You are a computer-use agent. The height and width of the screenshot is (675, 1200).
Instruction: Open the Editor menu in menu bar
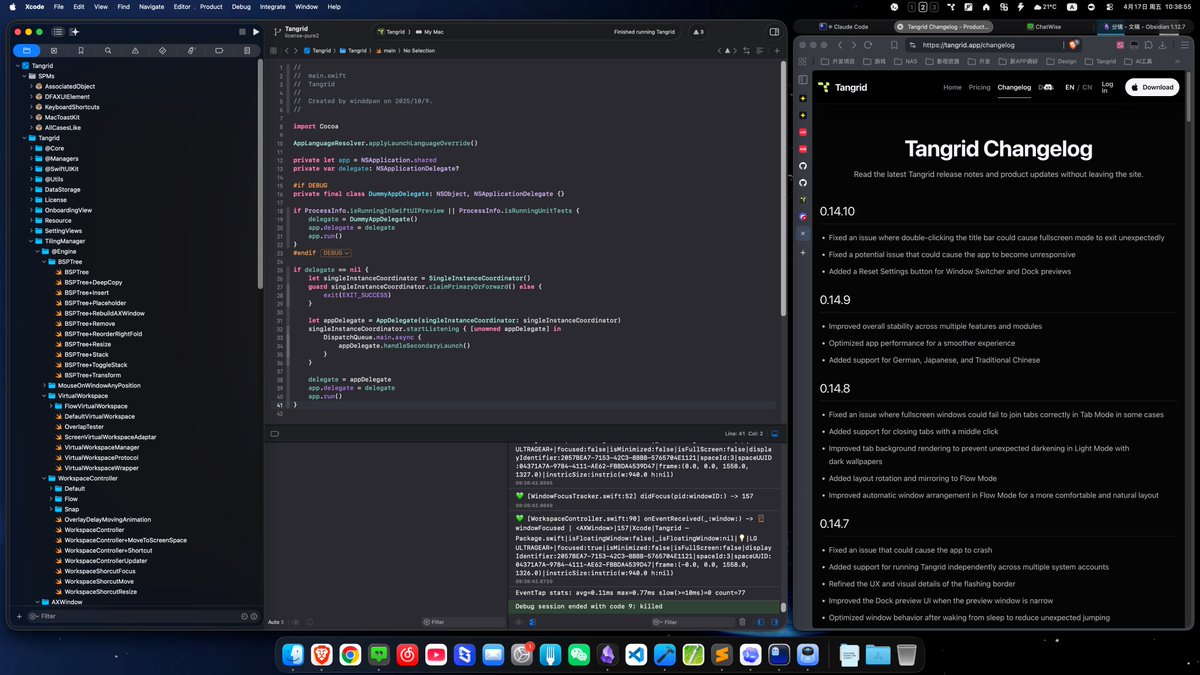pyautogui.click(x=180, y=6)
